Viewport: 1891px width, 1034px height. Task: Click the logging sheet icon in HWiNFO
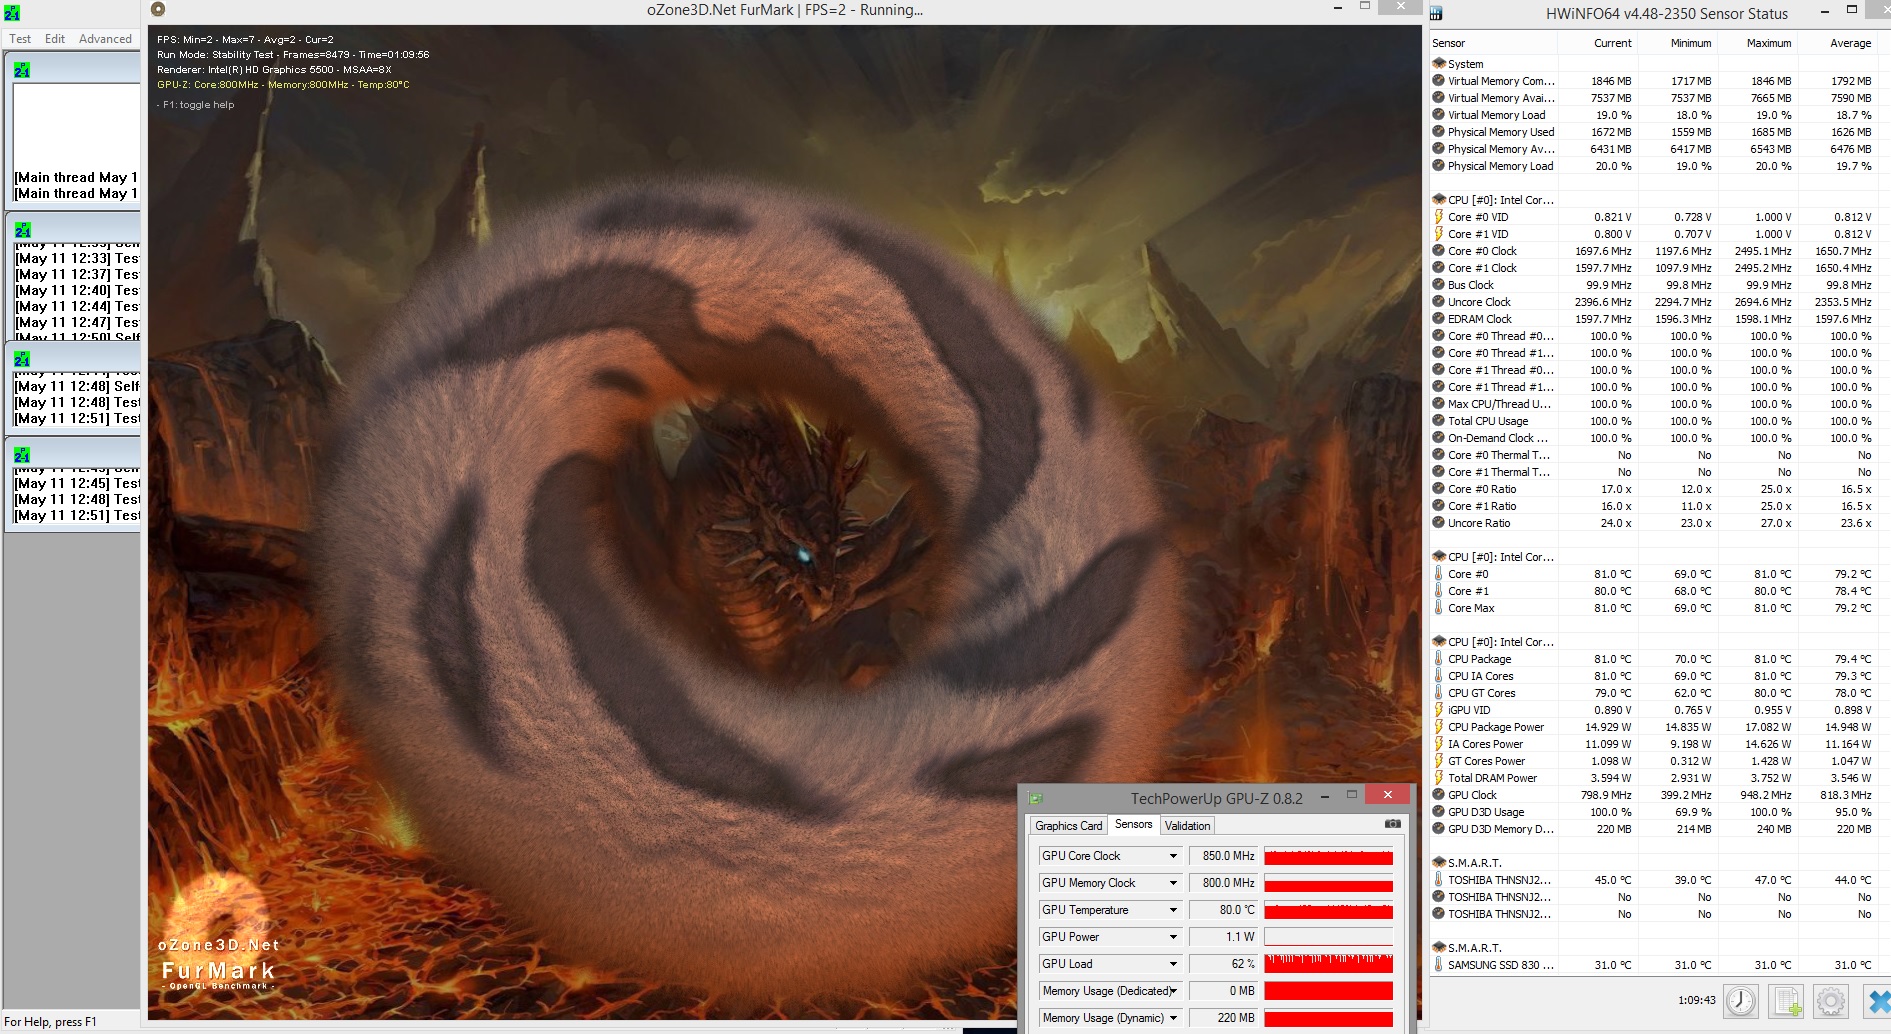pos(1787,1001)
